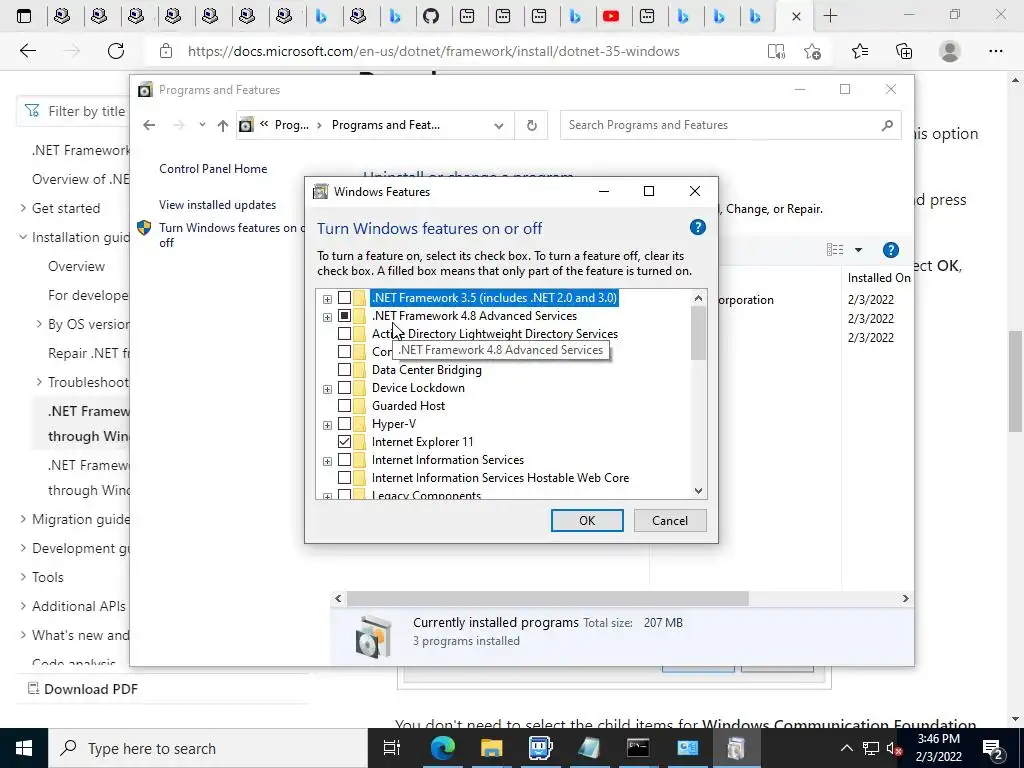
Task: Click the Edge profile avatar
Action: [x=950, y=51]
